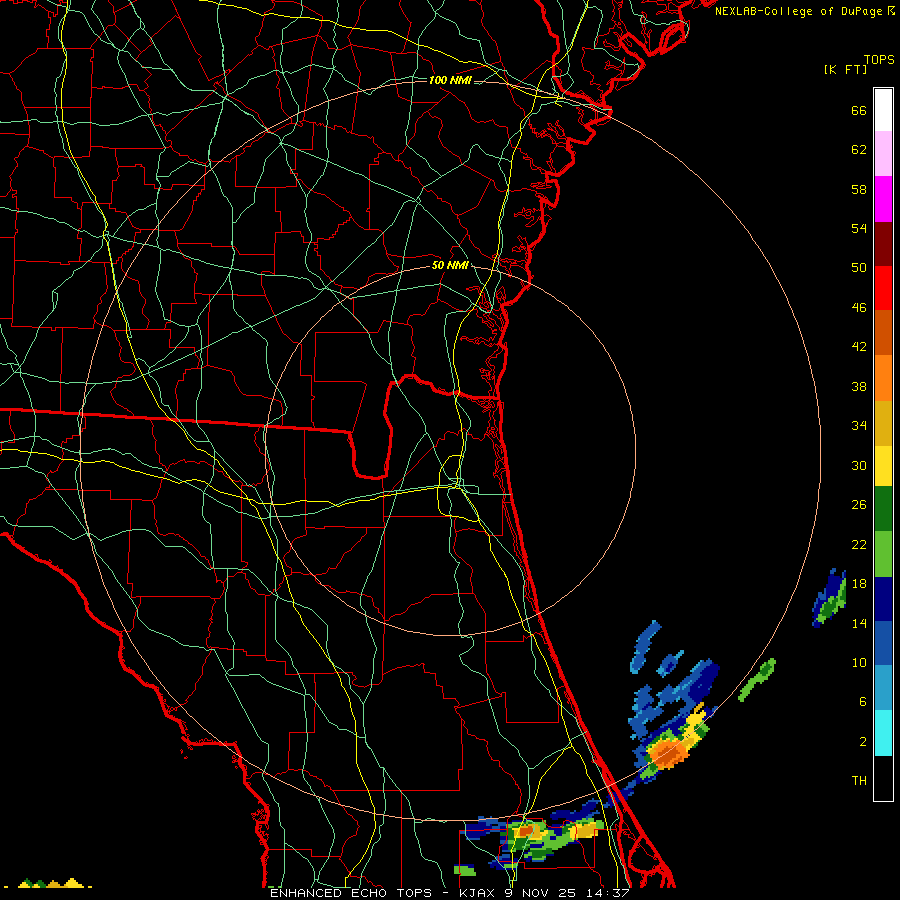Pick the dark orange legend swatch
This screenshot has height=900, width=900.
click(883, 332)
